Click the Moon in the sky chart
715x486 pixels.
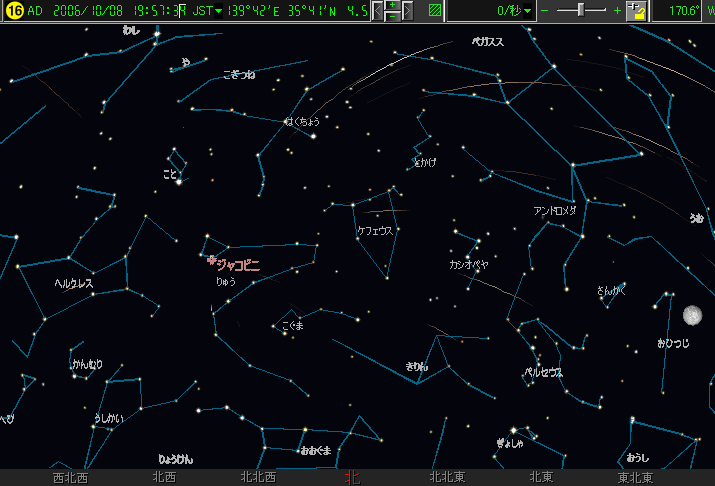click(691, 316)
